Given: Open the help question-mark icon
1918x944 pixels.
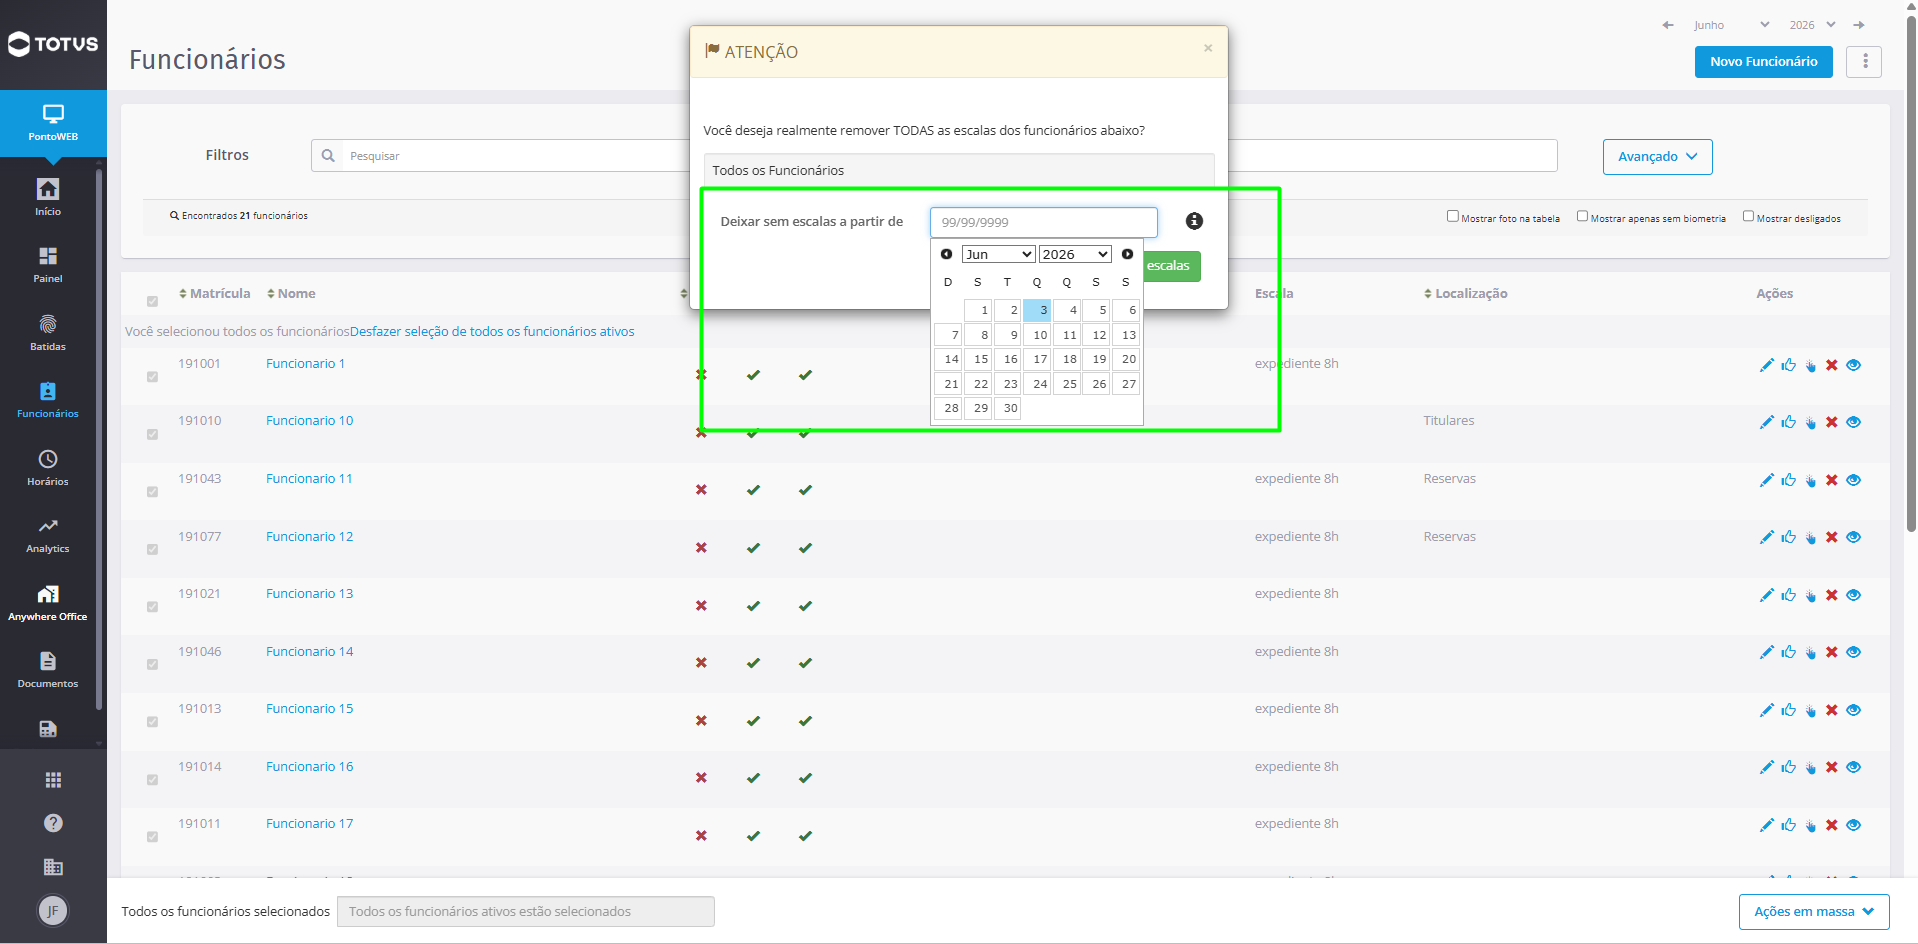Looking at the screenshot, I should coord(53,823).
